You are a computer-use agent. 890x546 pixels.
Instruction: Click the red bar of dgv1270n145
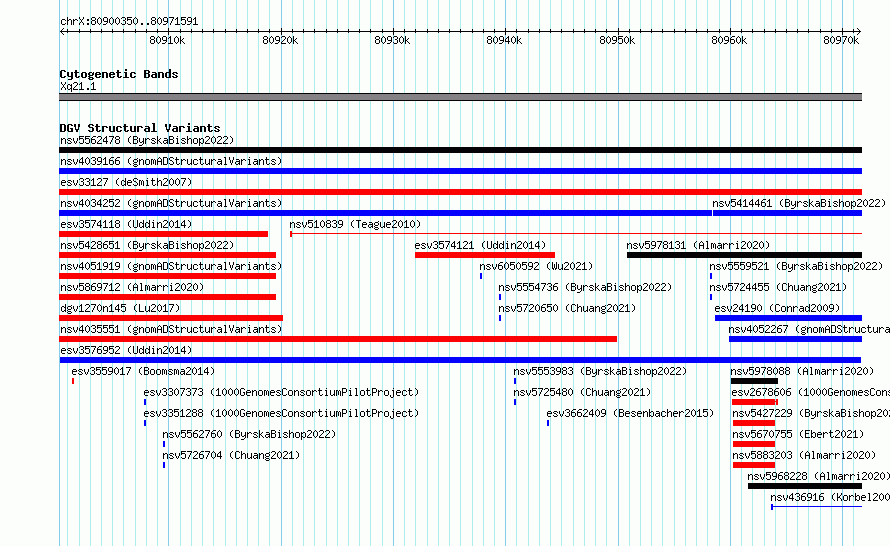(171, 318)
